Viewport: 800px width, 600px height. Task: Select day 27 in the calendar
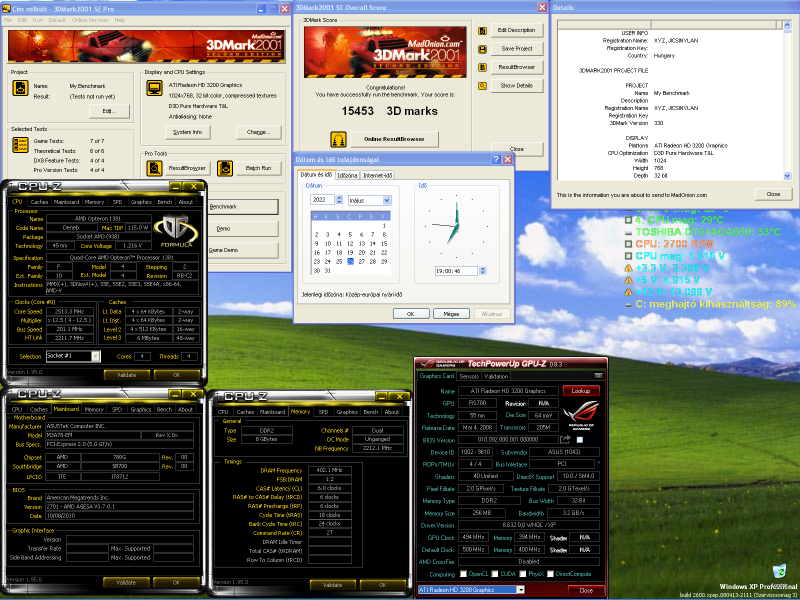361,262
